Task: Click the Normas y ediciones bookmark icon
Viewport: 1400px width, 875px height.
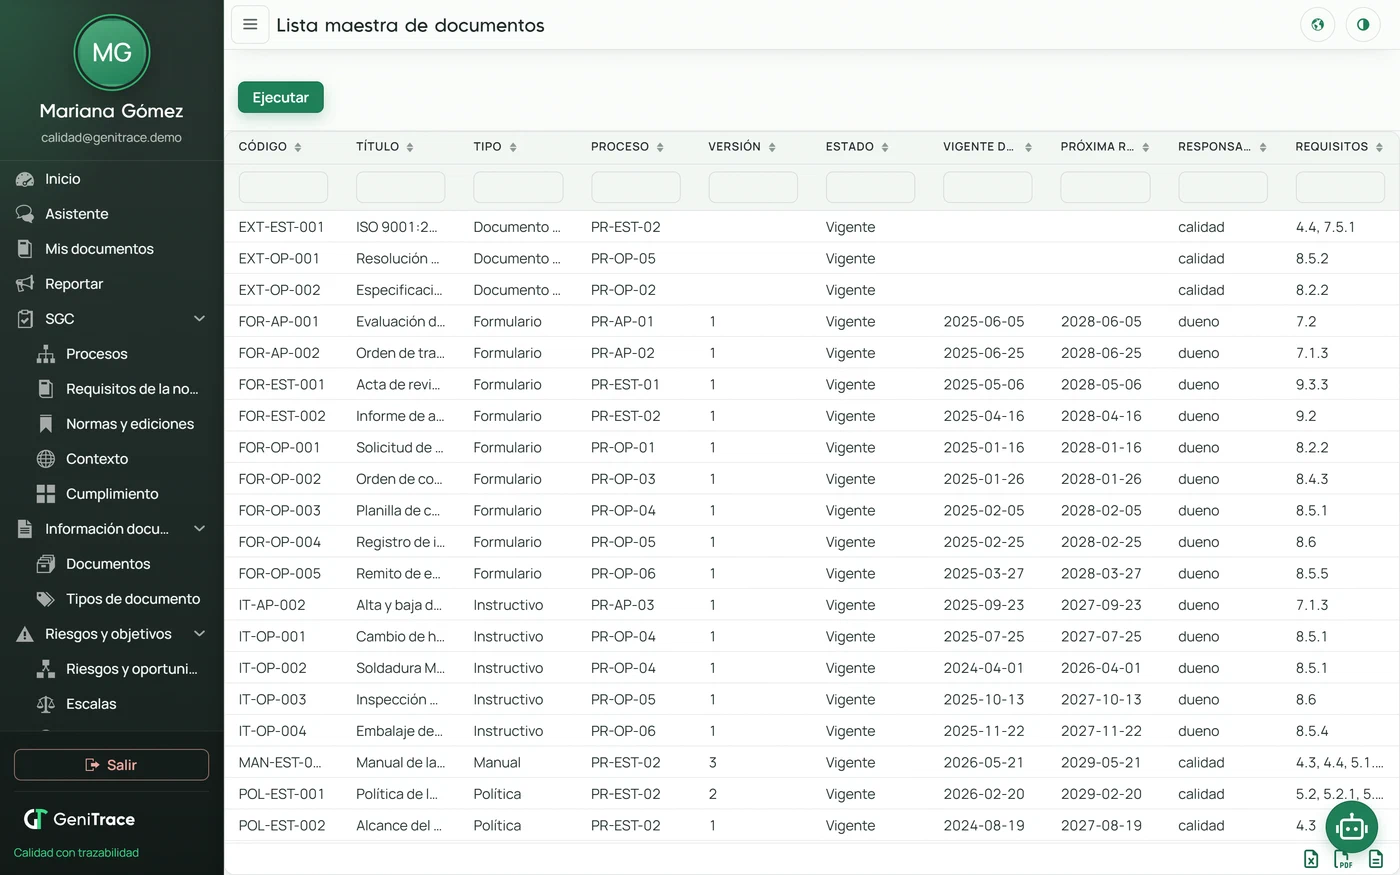Action: coord(46,424)
